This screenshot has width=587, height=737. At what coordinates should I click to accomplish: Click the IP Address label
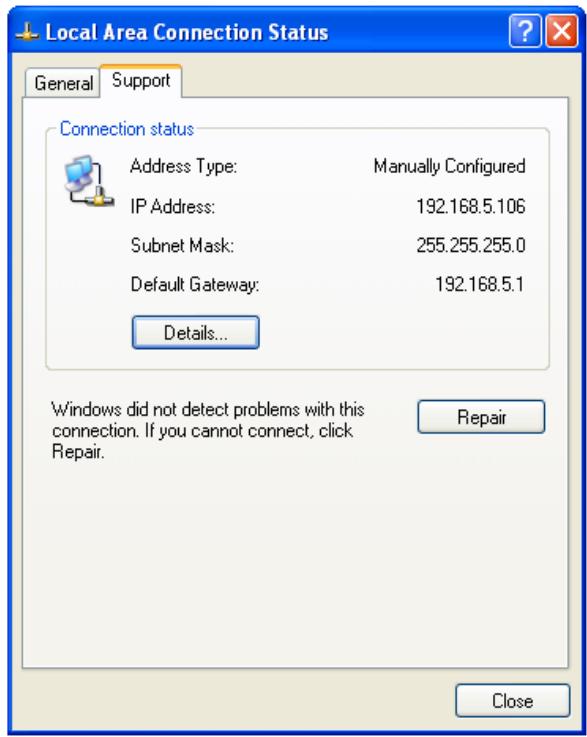coord(173,206)
